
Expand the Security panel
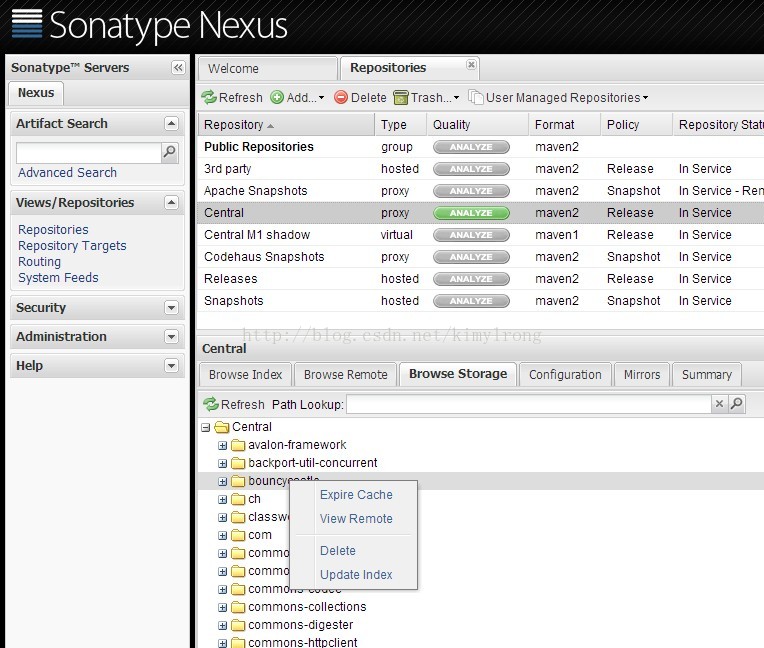point(171,307)
